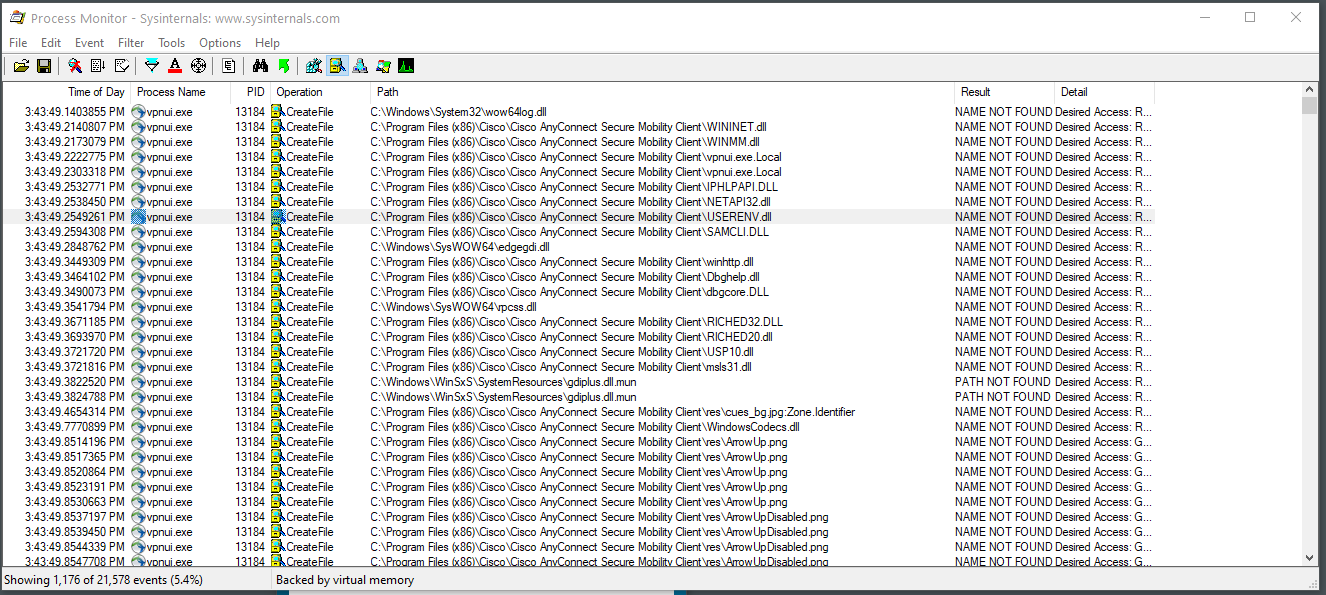The height and width of the screenshot is (595, 1326).
Task: Open the Highlight dialog from the red A icon
Action: point(175,66)
